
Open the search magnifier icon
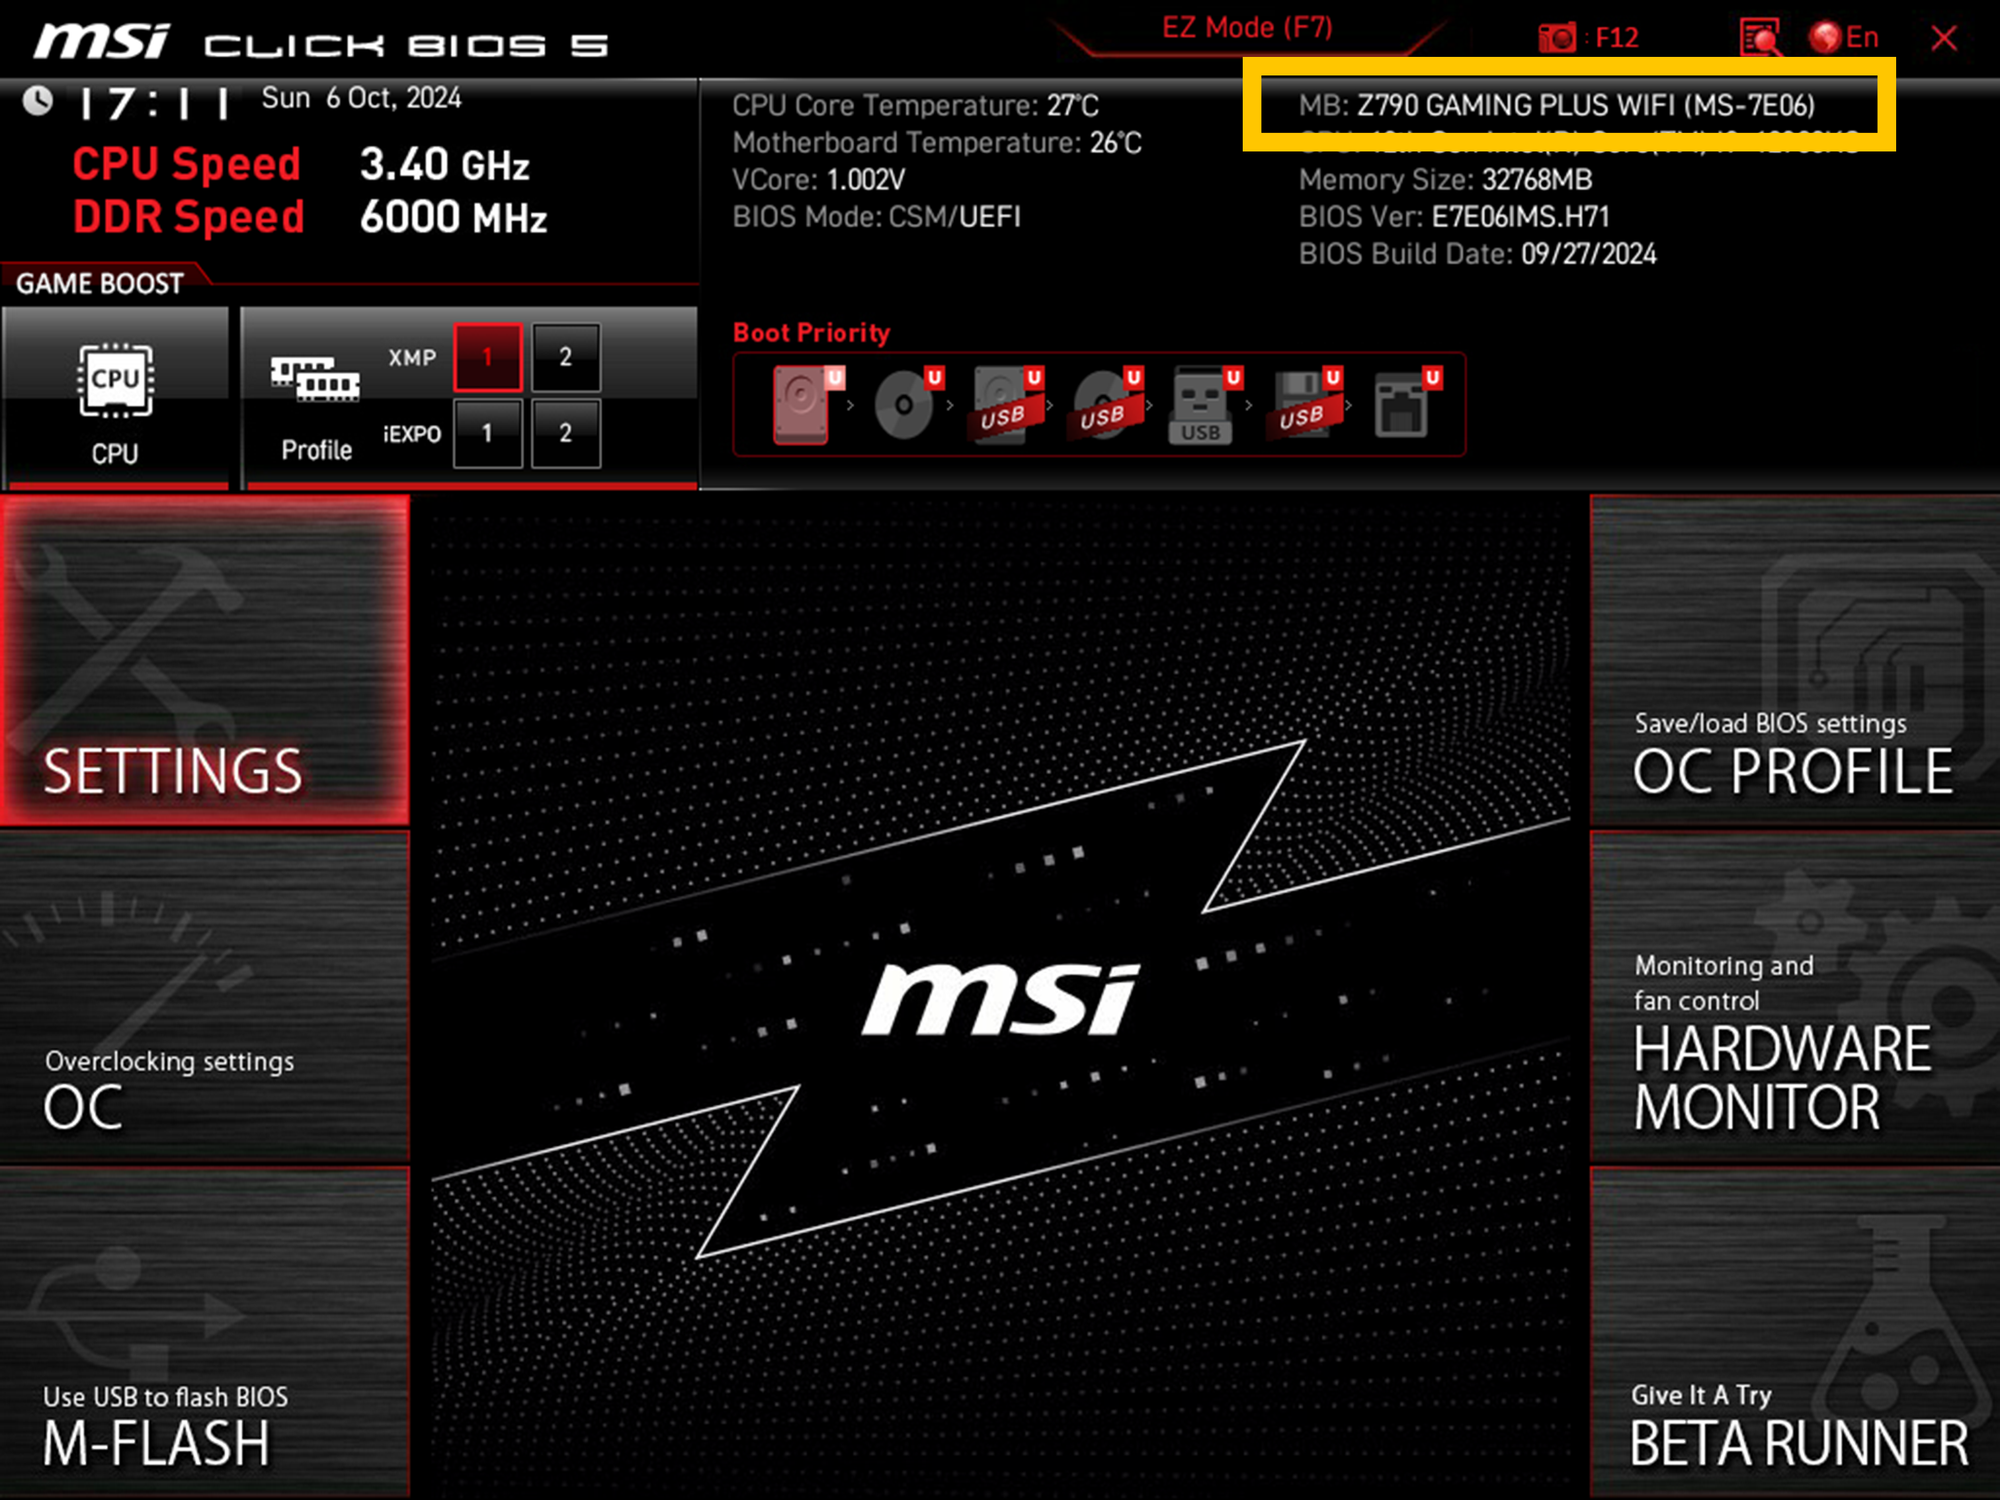click(x=1760, y=37)
